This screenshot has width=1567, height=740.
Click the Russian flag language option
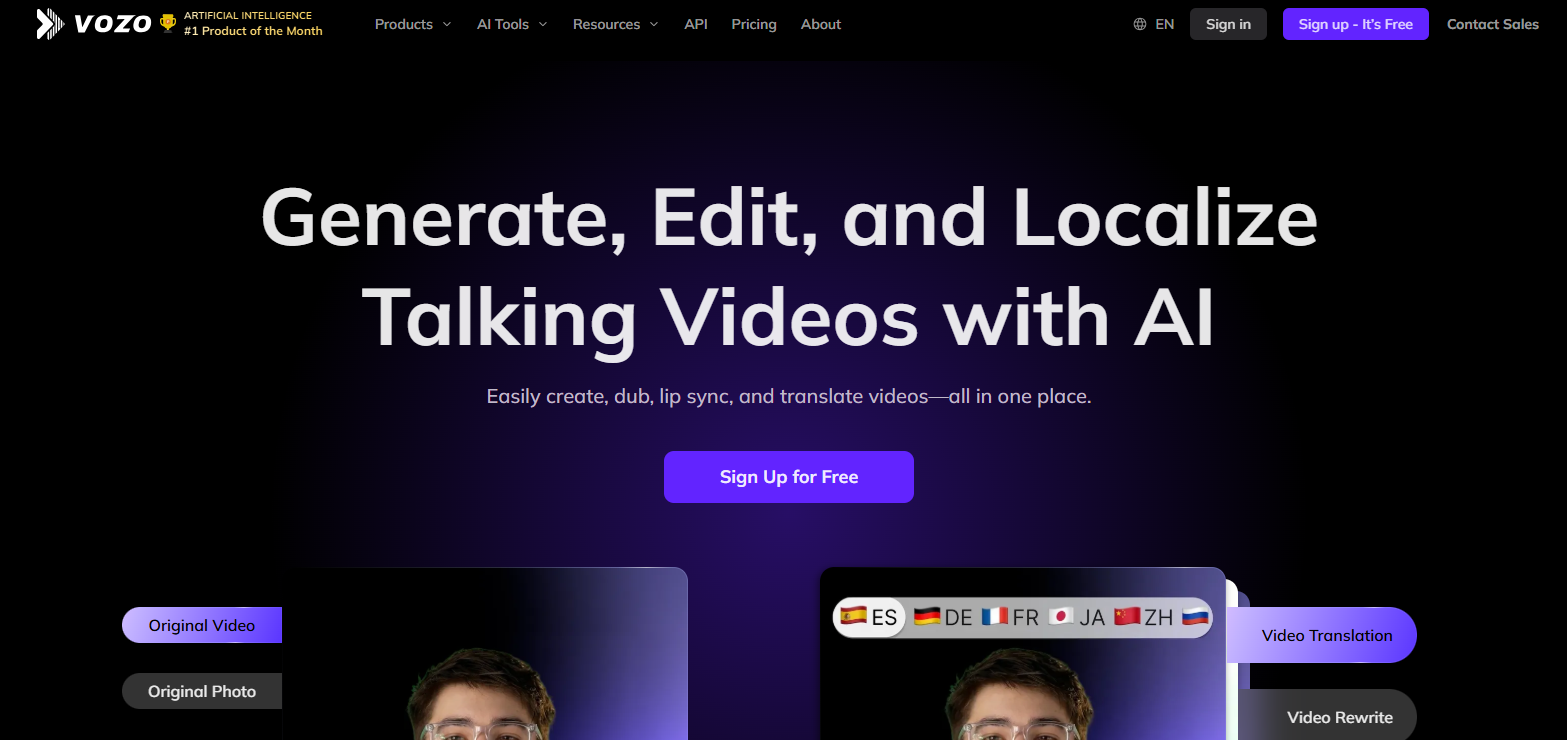pyautogui.click(x=1196, y=617)
